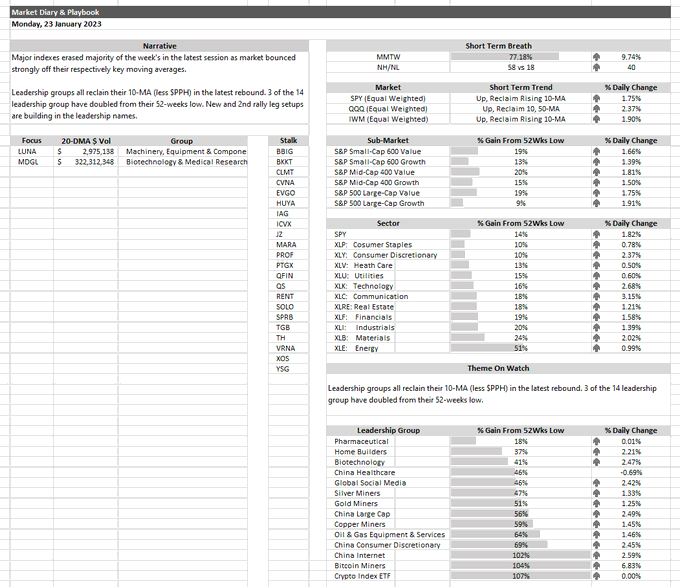Screen dimensions: 680x587
Task: Click the up arrow for Crypto Index ETF
Action: (x=596, y=576)
